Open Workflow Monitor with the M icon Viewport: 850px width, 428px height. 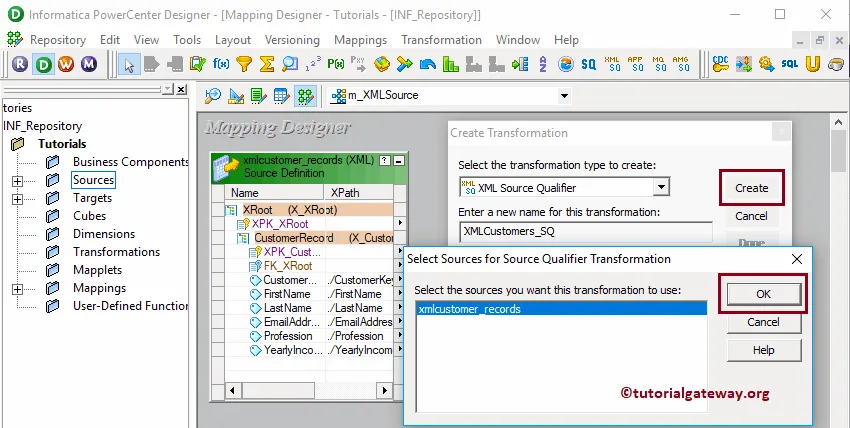pos(89,64)
